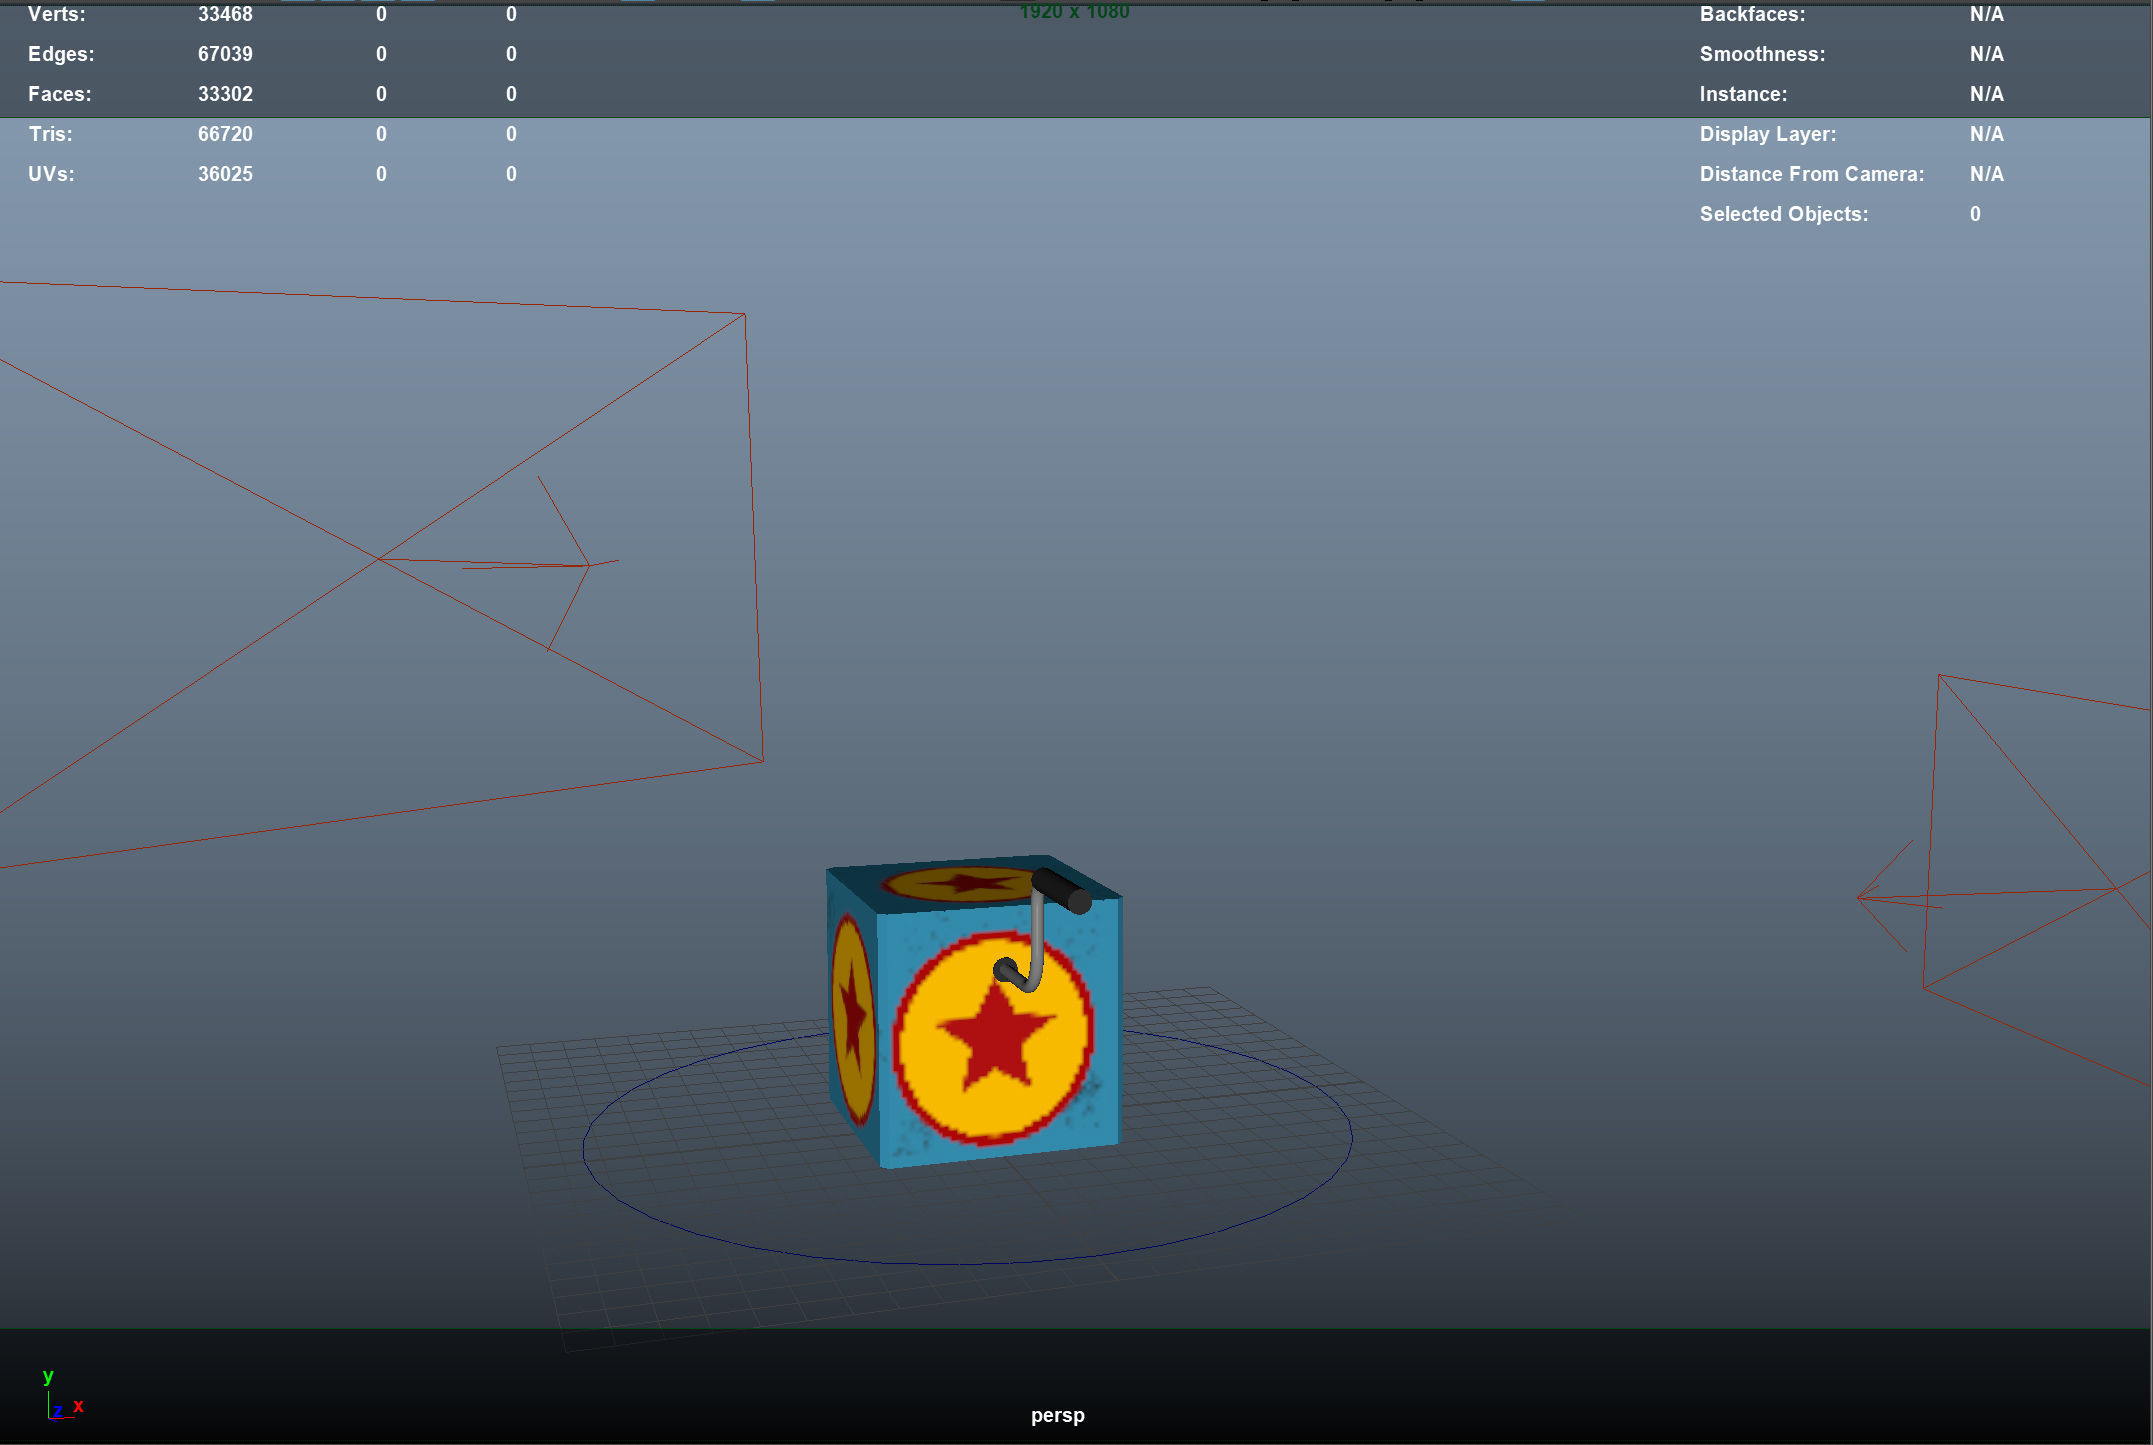
Task: Click the 66720 triangle count
Action: pyautogui.click(x=225, y=134)
